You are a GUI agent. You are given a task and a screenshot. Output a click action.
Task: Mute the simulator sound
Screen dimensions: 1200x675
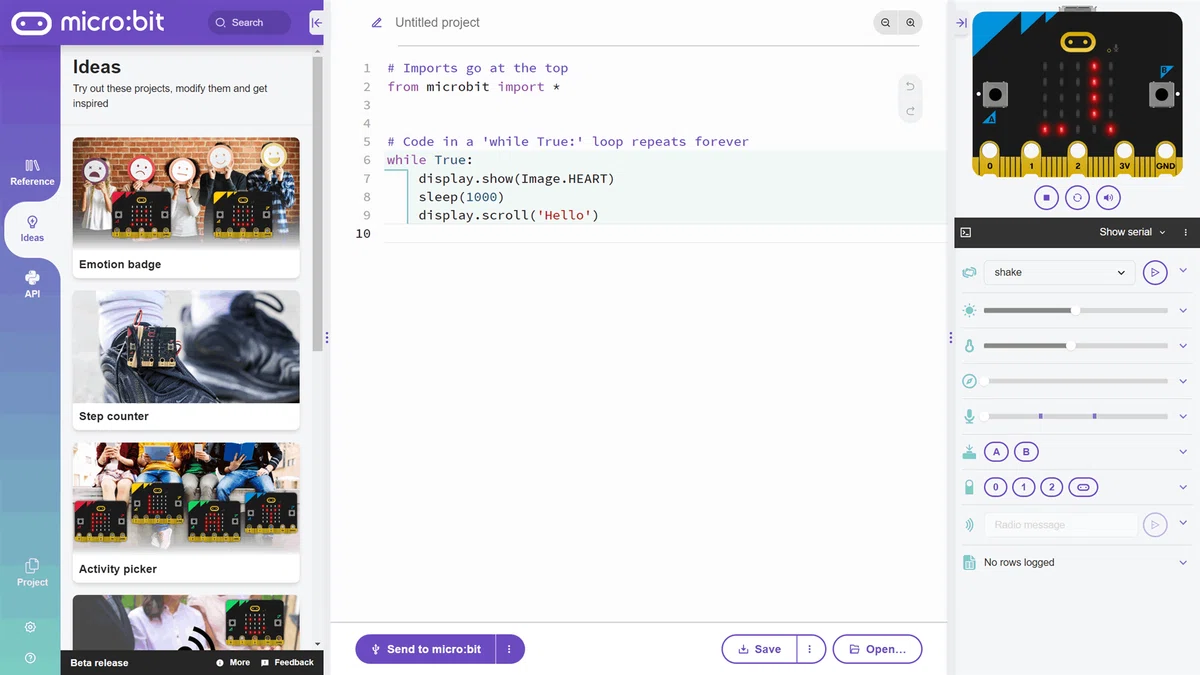pyautogui.click(x=1108, y=198)
